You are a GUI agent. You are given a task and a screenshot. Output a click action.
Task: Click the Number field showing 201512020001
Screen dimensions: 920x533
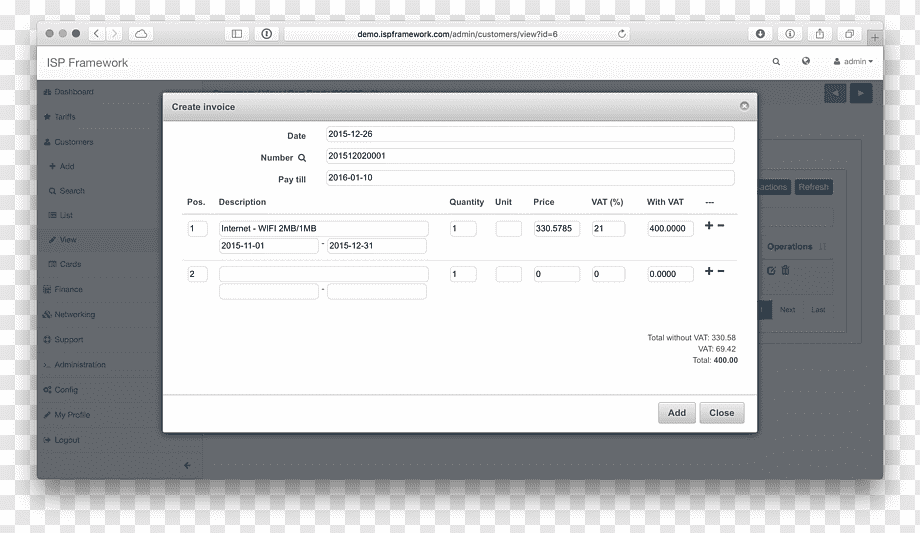pos(530,156)
